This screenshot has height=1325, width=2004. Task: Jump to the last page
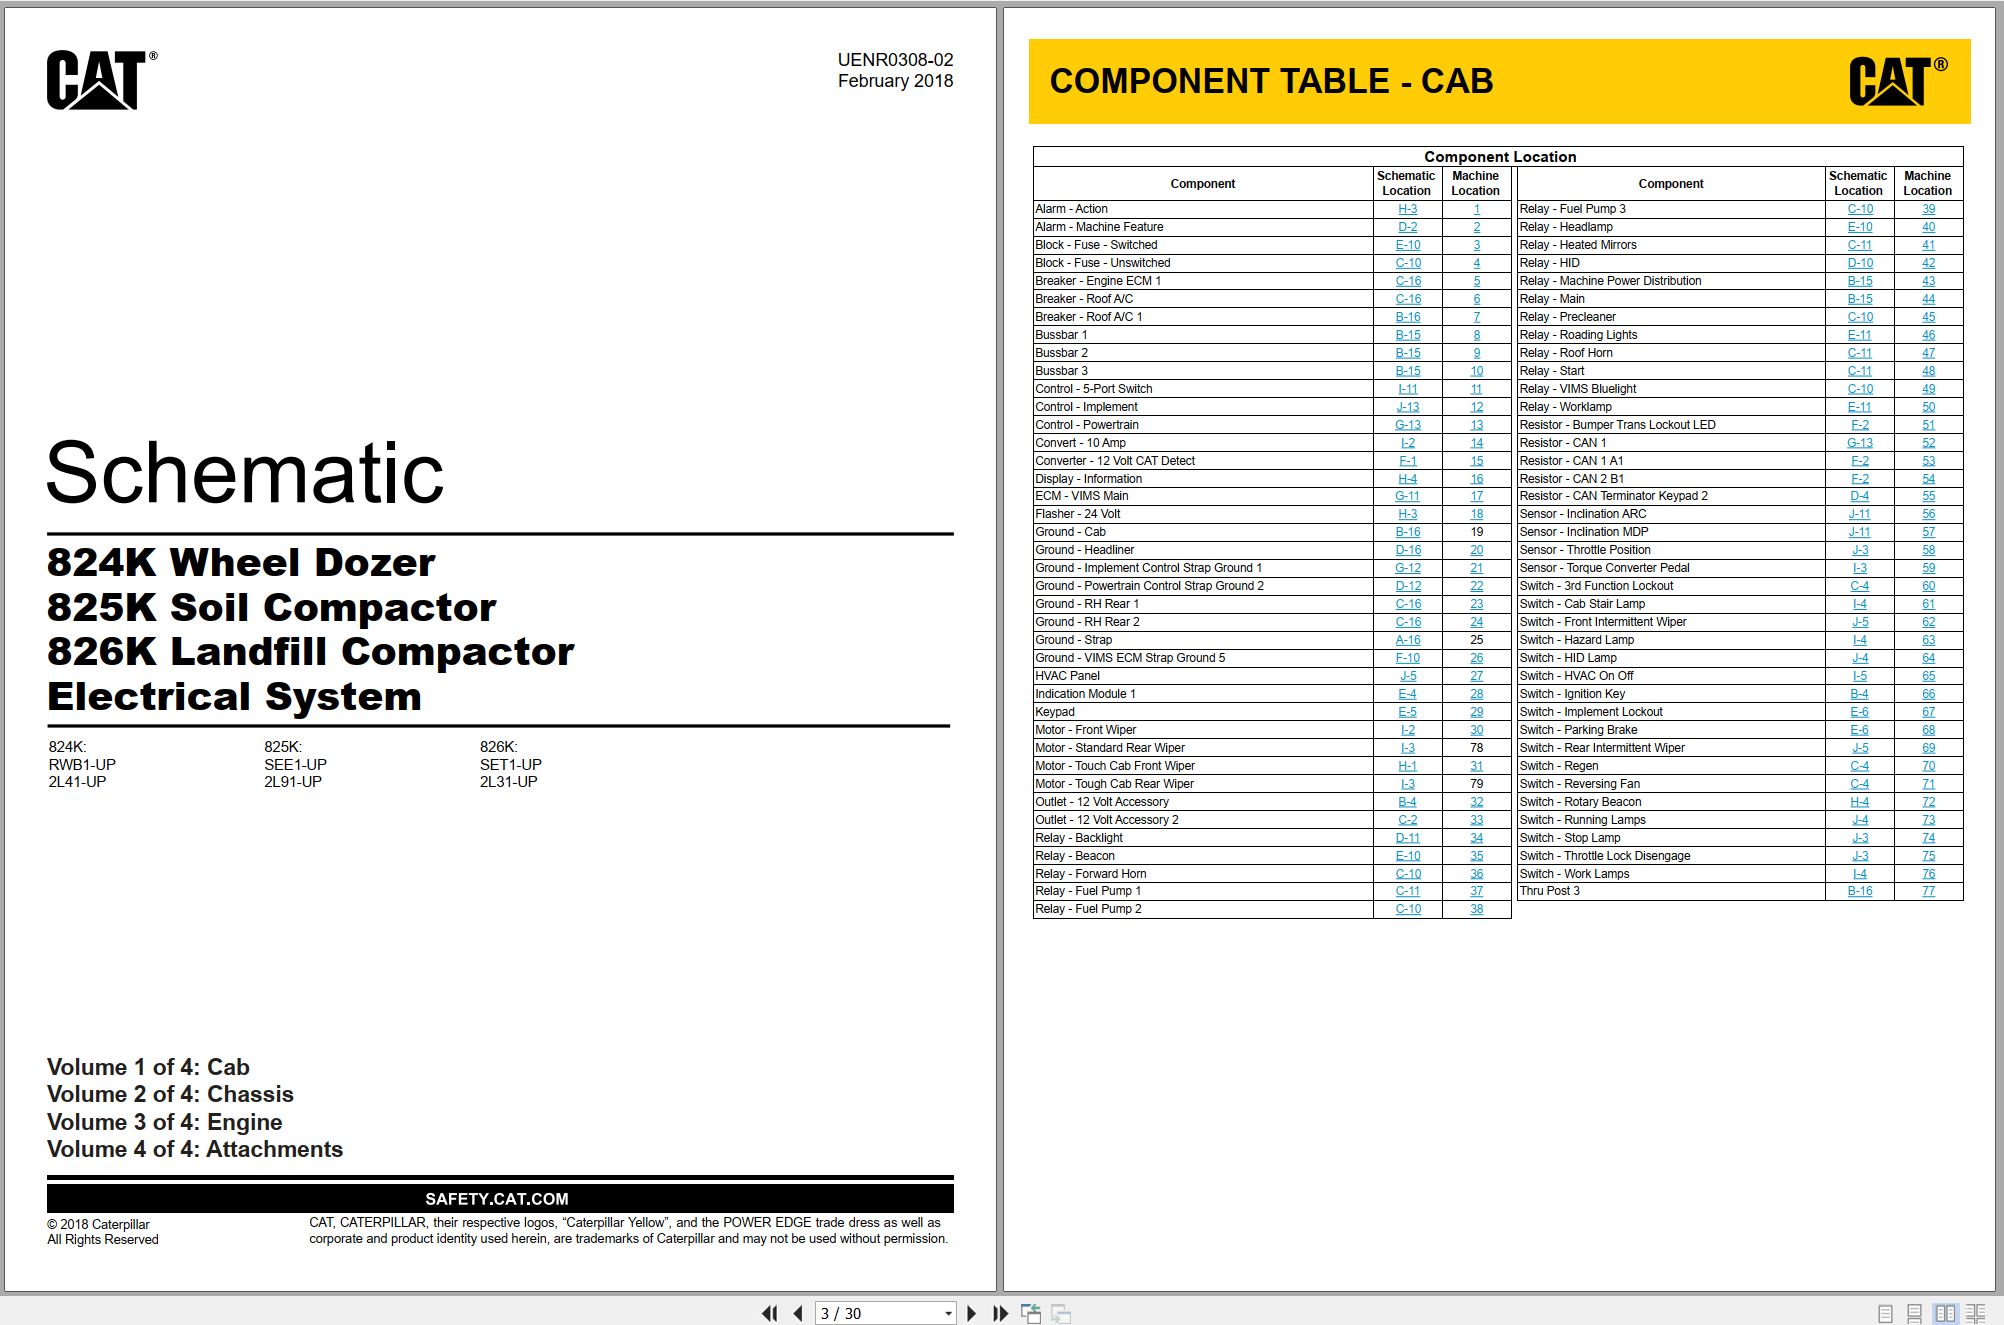tap(1000, 1313)
